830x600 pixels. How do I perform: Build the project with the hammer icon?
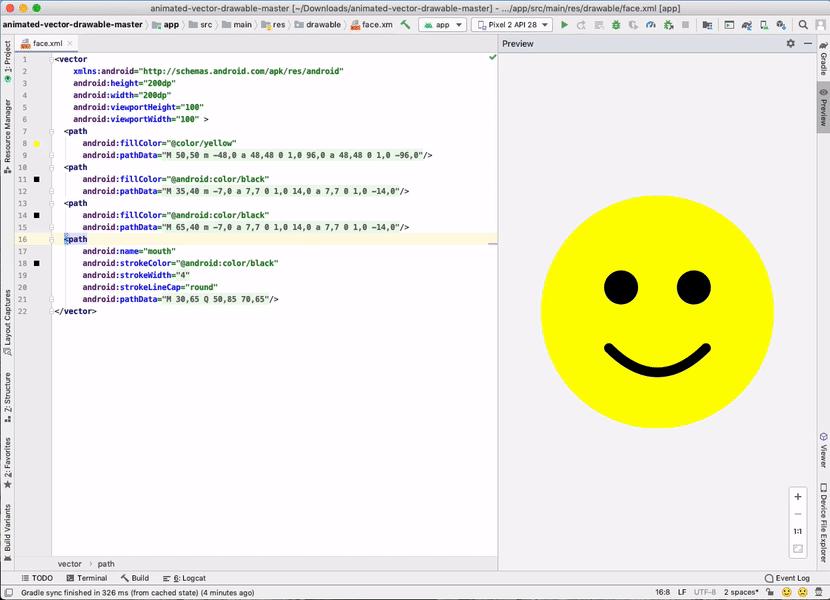[405, 25]
